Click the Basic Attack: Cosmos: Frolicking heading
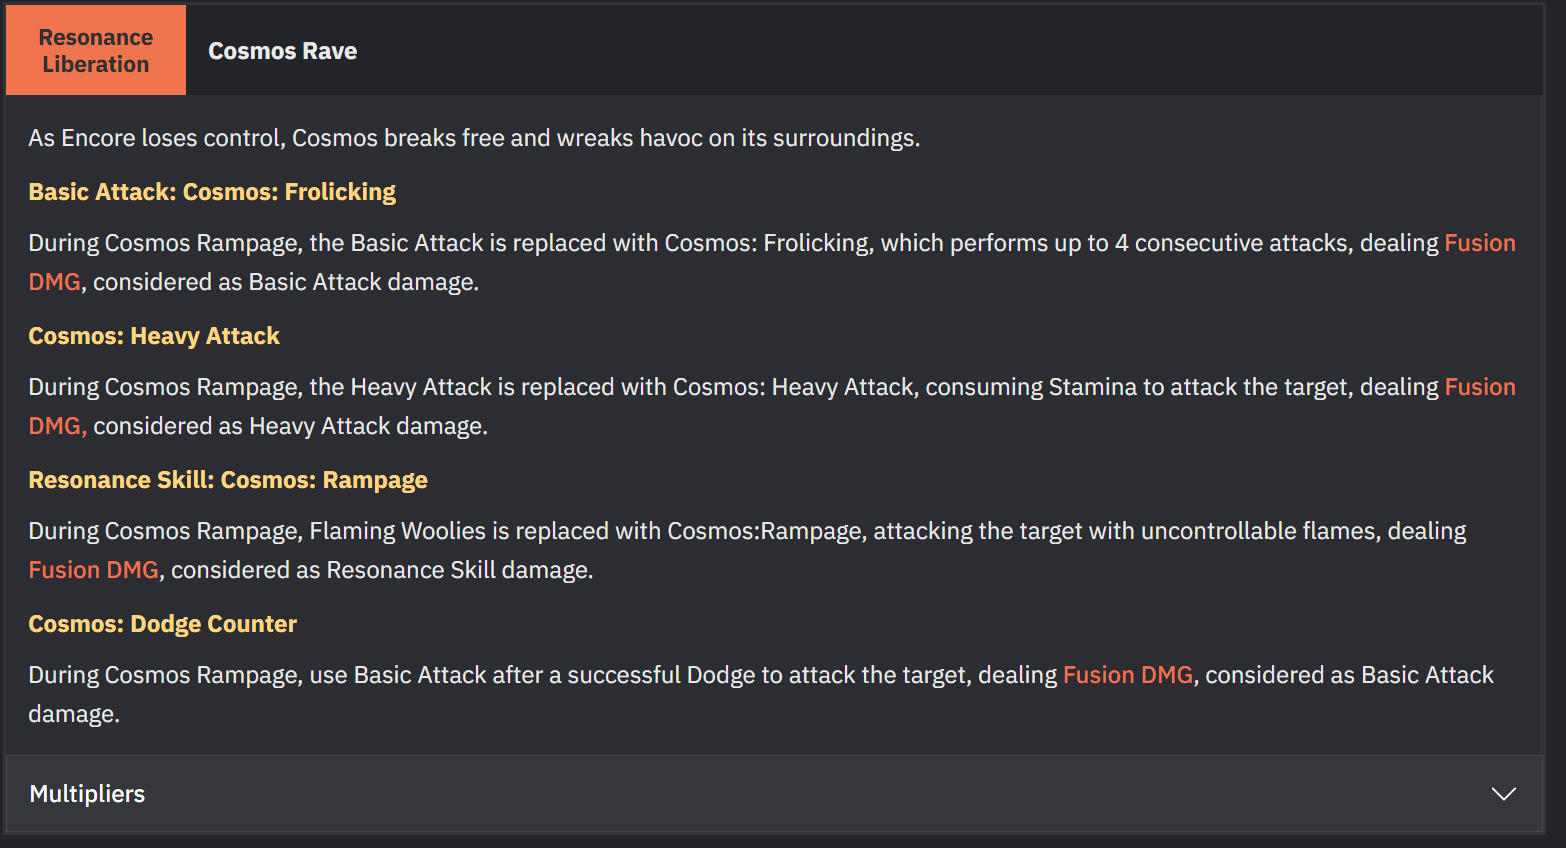Viewport: 1566px width, 848px height. coord(212,192)
